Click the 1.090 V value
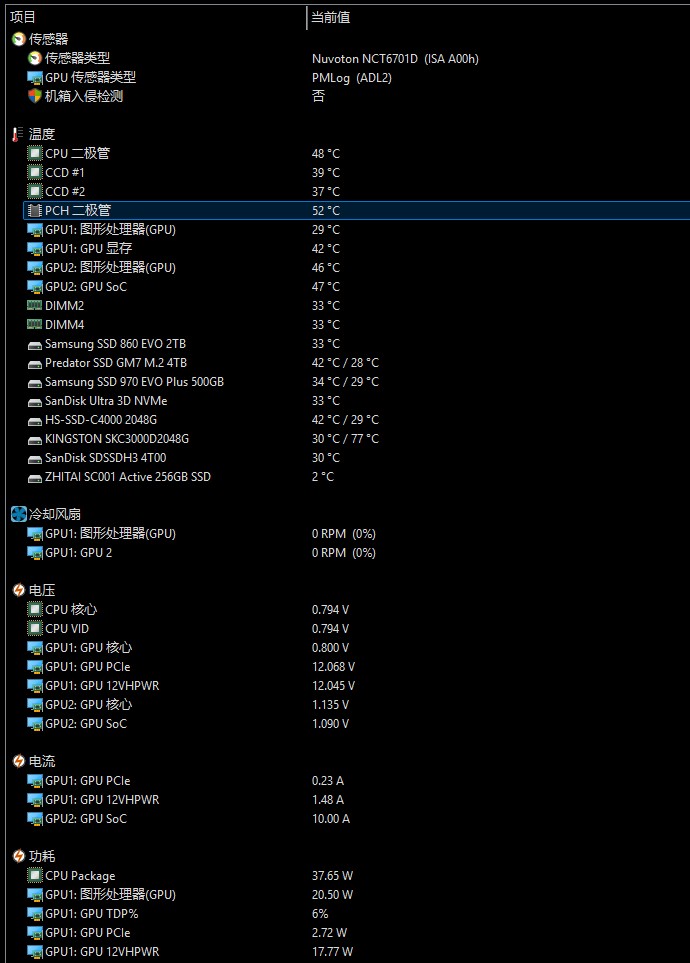Image resolution: width=690 pixels, height=963 pixels. 331,724
